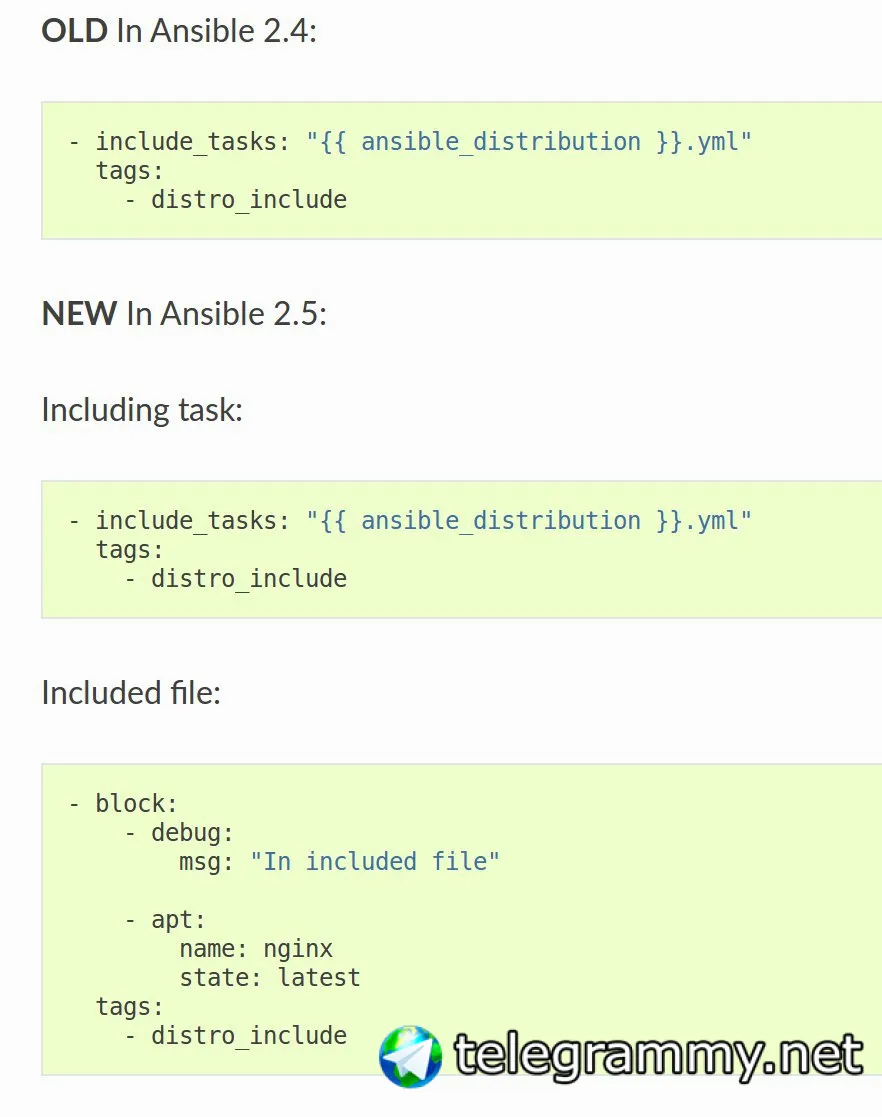Open the telegrammy.net watermark link
The image size is (882, 1117).
coord(658,1055)
